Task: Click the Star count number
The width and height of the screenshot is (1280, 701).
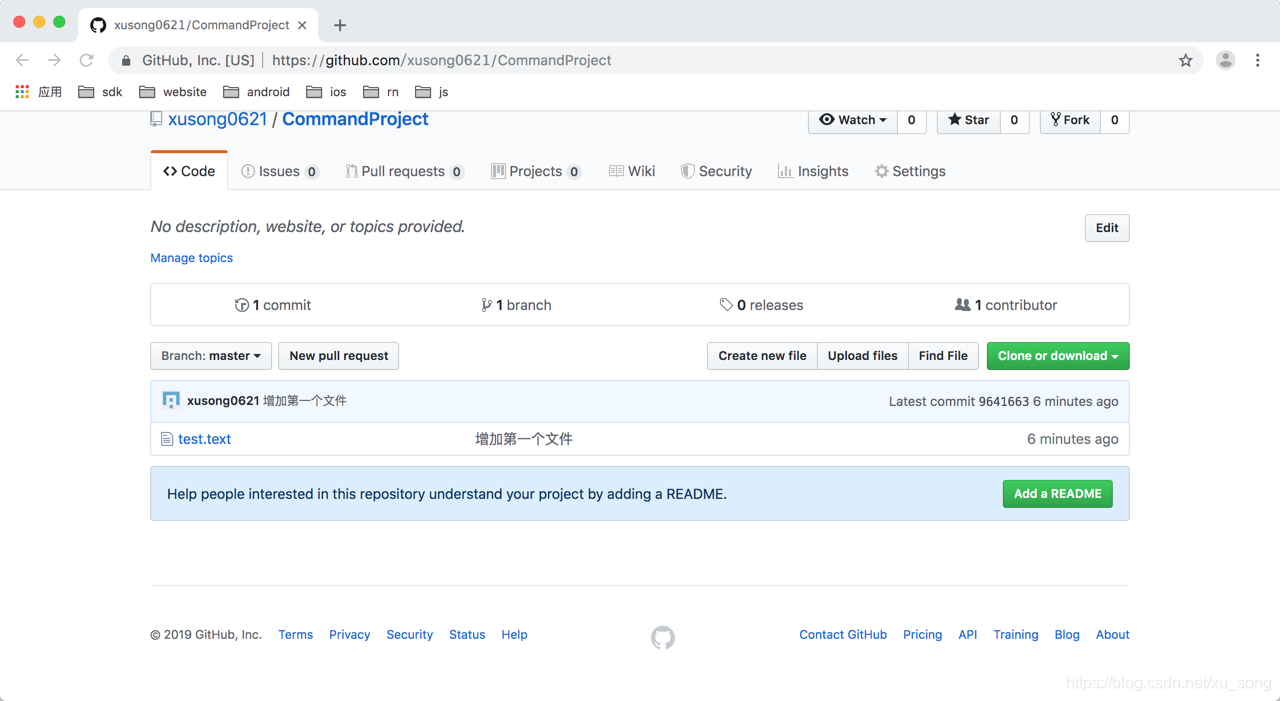Action: pos(1014,120)
